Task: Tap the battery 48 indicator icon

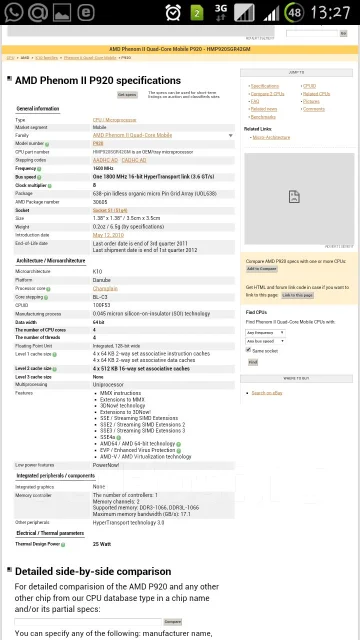Action: (294, 13)
